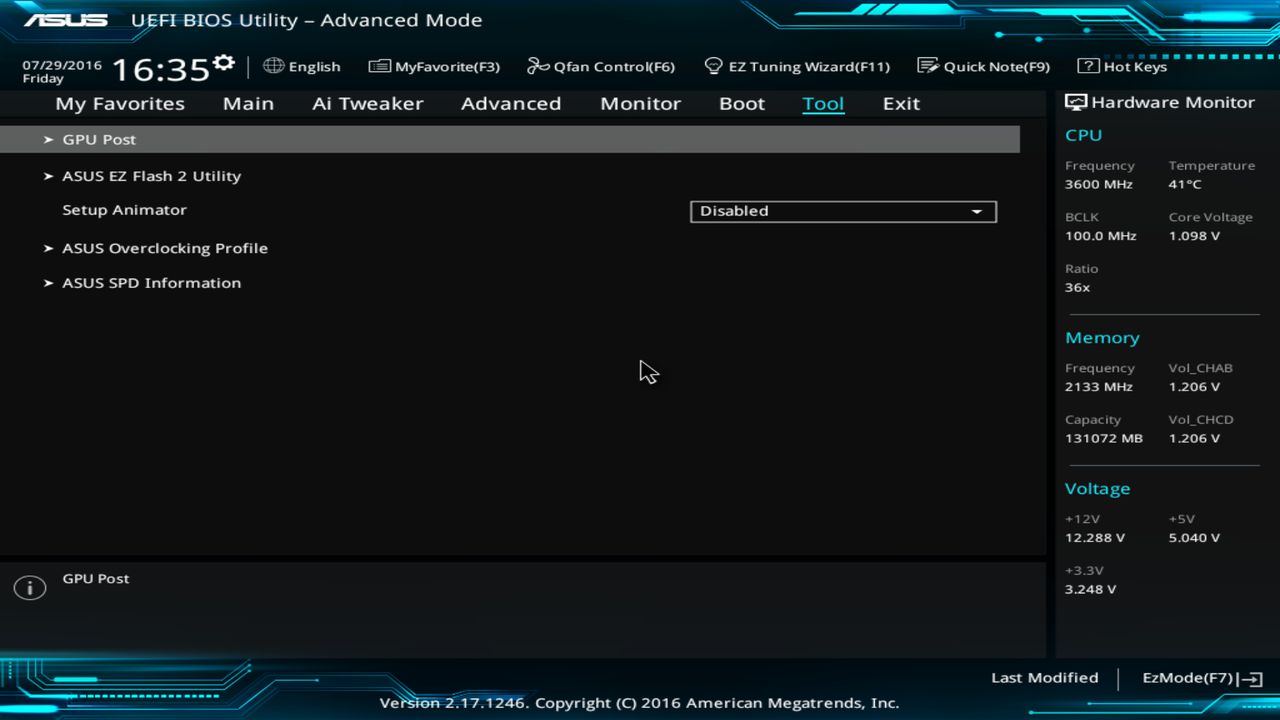Launch the EZ Tuning Wizard
Image resolution: width=1280 pixels, height=720 pixels.
coord(797,66)
